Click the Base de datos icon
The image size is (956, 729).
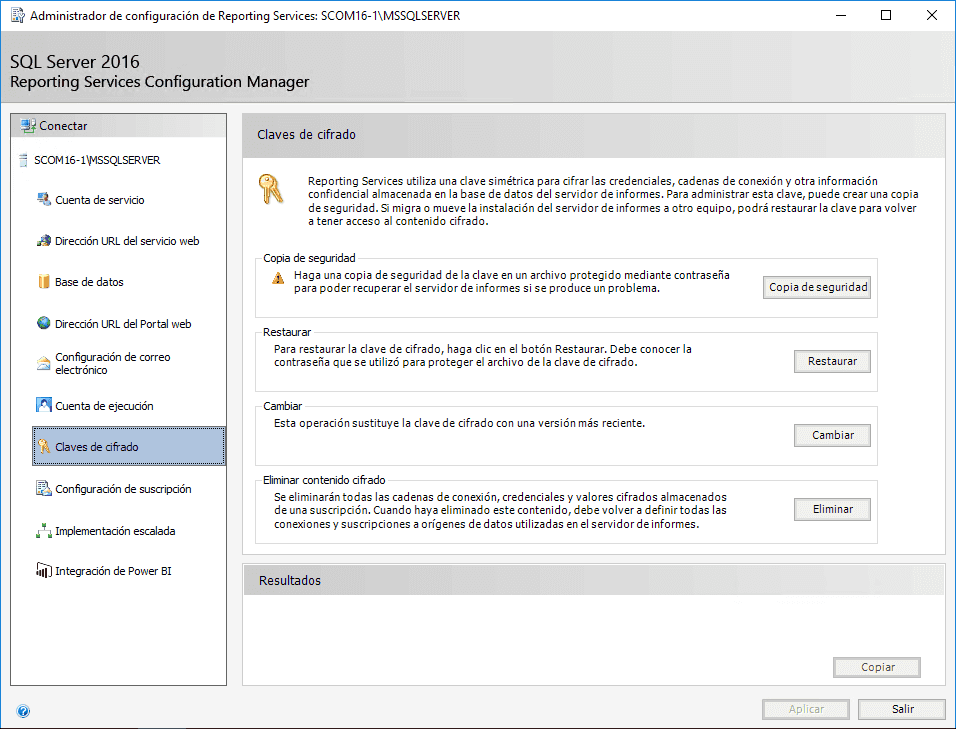(44, 282)
